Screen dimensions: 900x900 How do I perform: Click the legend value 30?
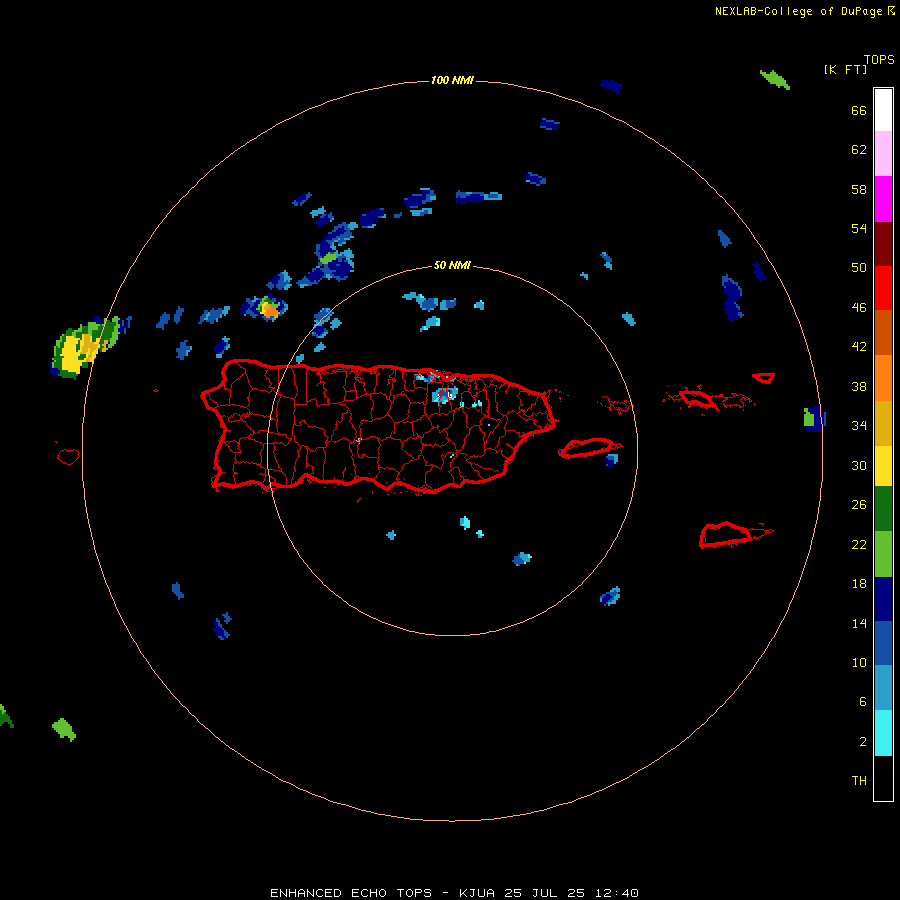click(x=859, y=465)
